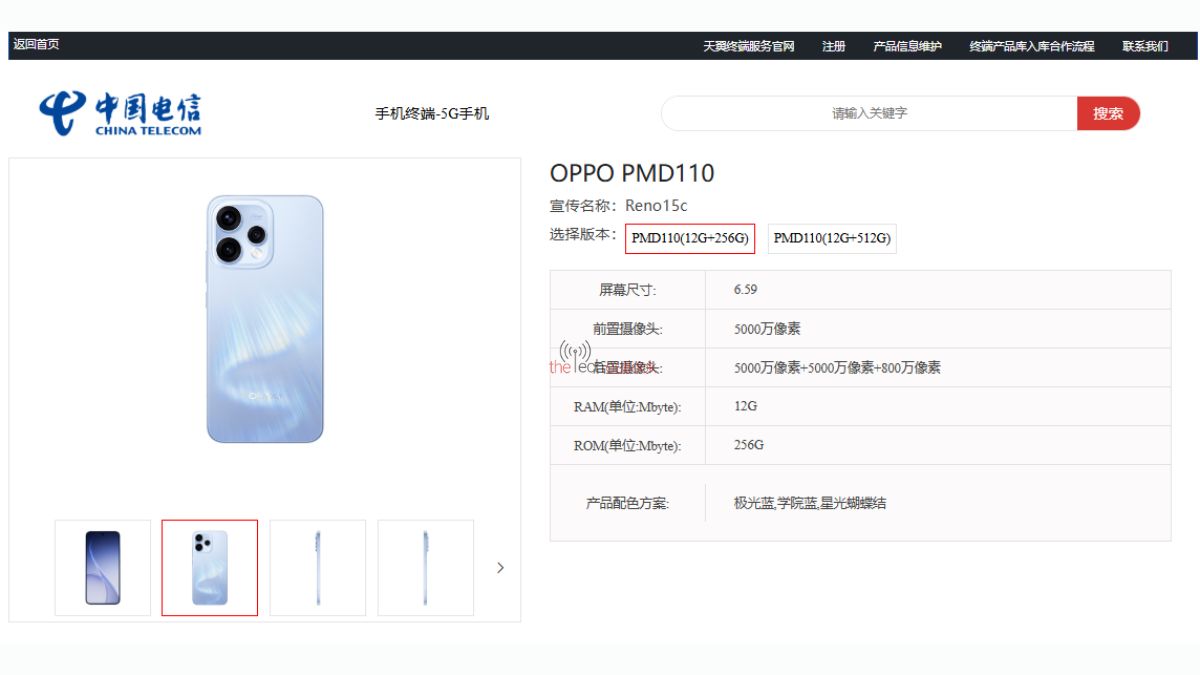Select the third side-profile thumbnail

click(x=318, y=567)
